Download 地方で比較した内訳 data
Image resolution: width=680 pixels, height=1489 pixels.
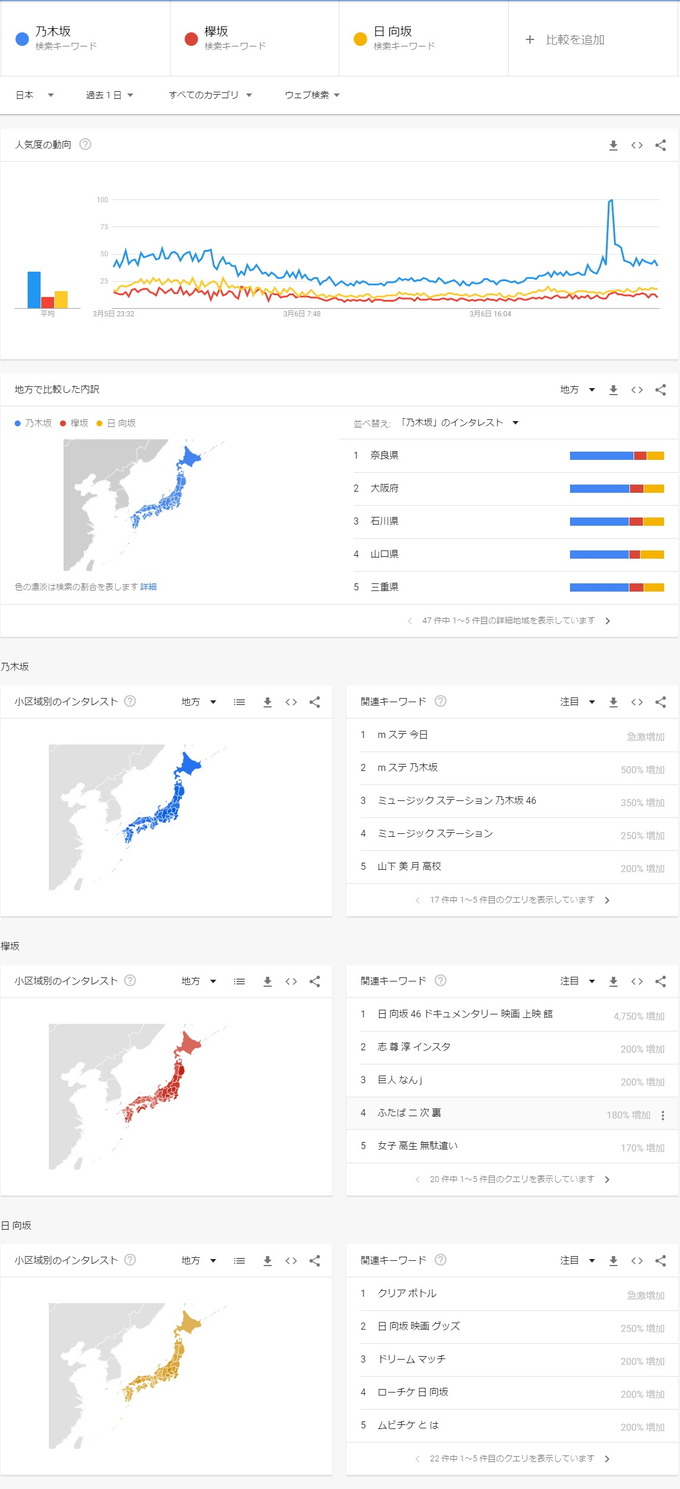click(x=613, y=390)
